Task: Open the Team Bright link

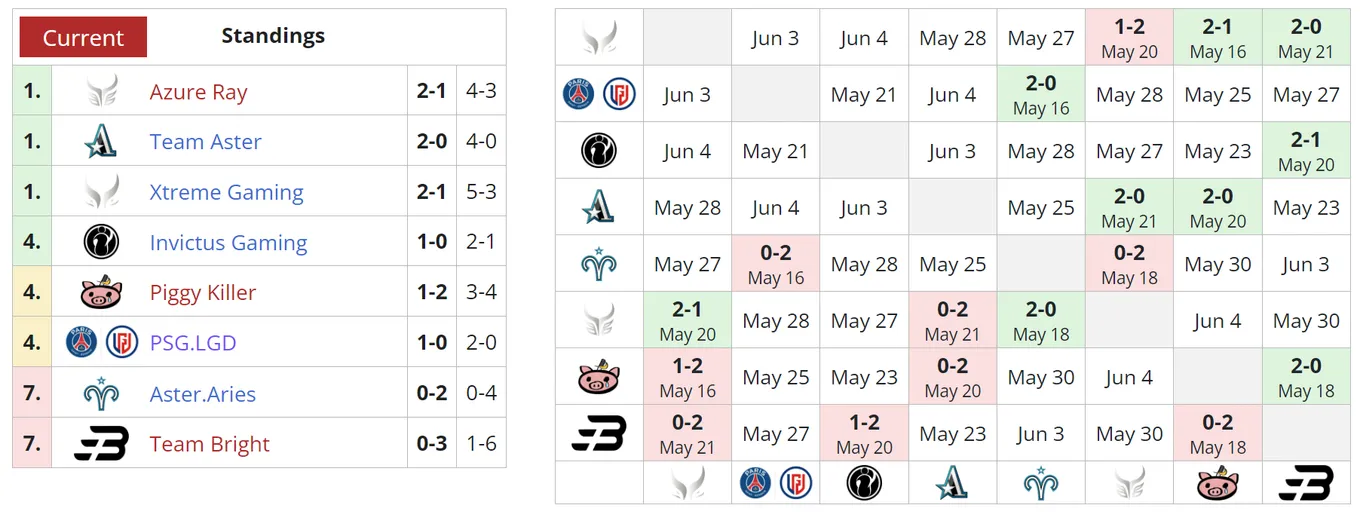Action: (x=210, y=444)
